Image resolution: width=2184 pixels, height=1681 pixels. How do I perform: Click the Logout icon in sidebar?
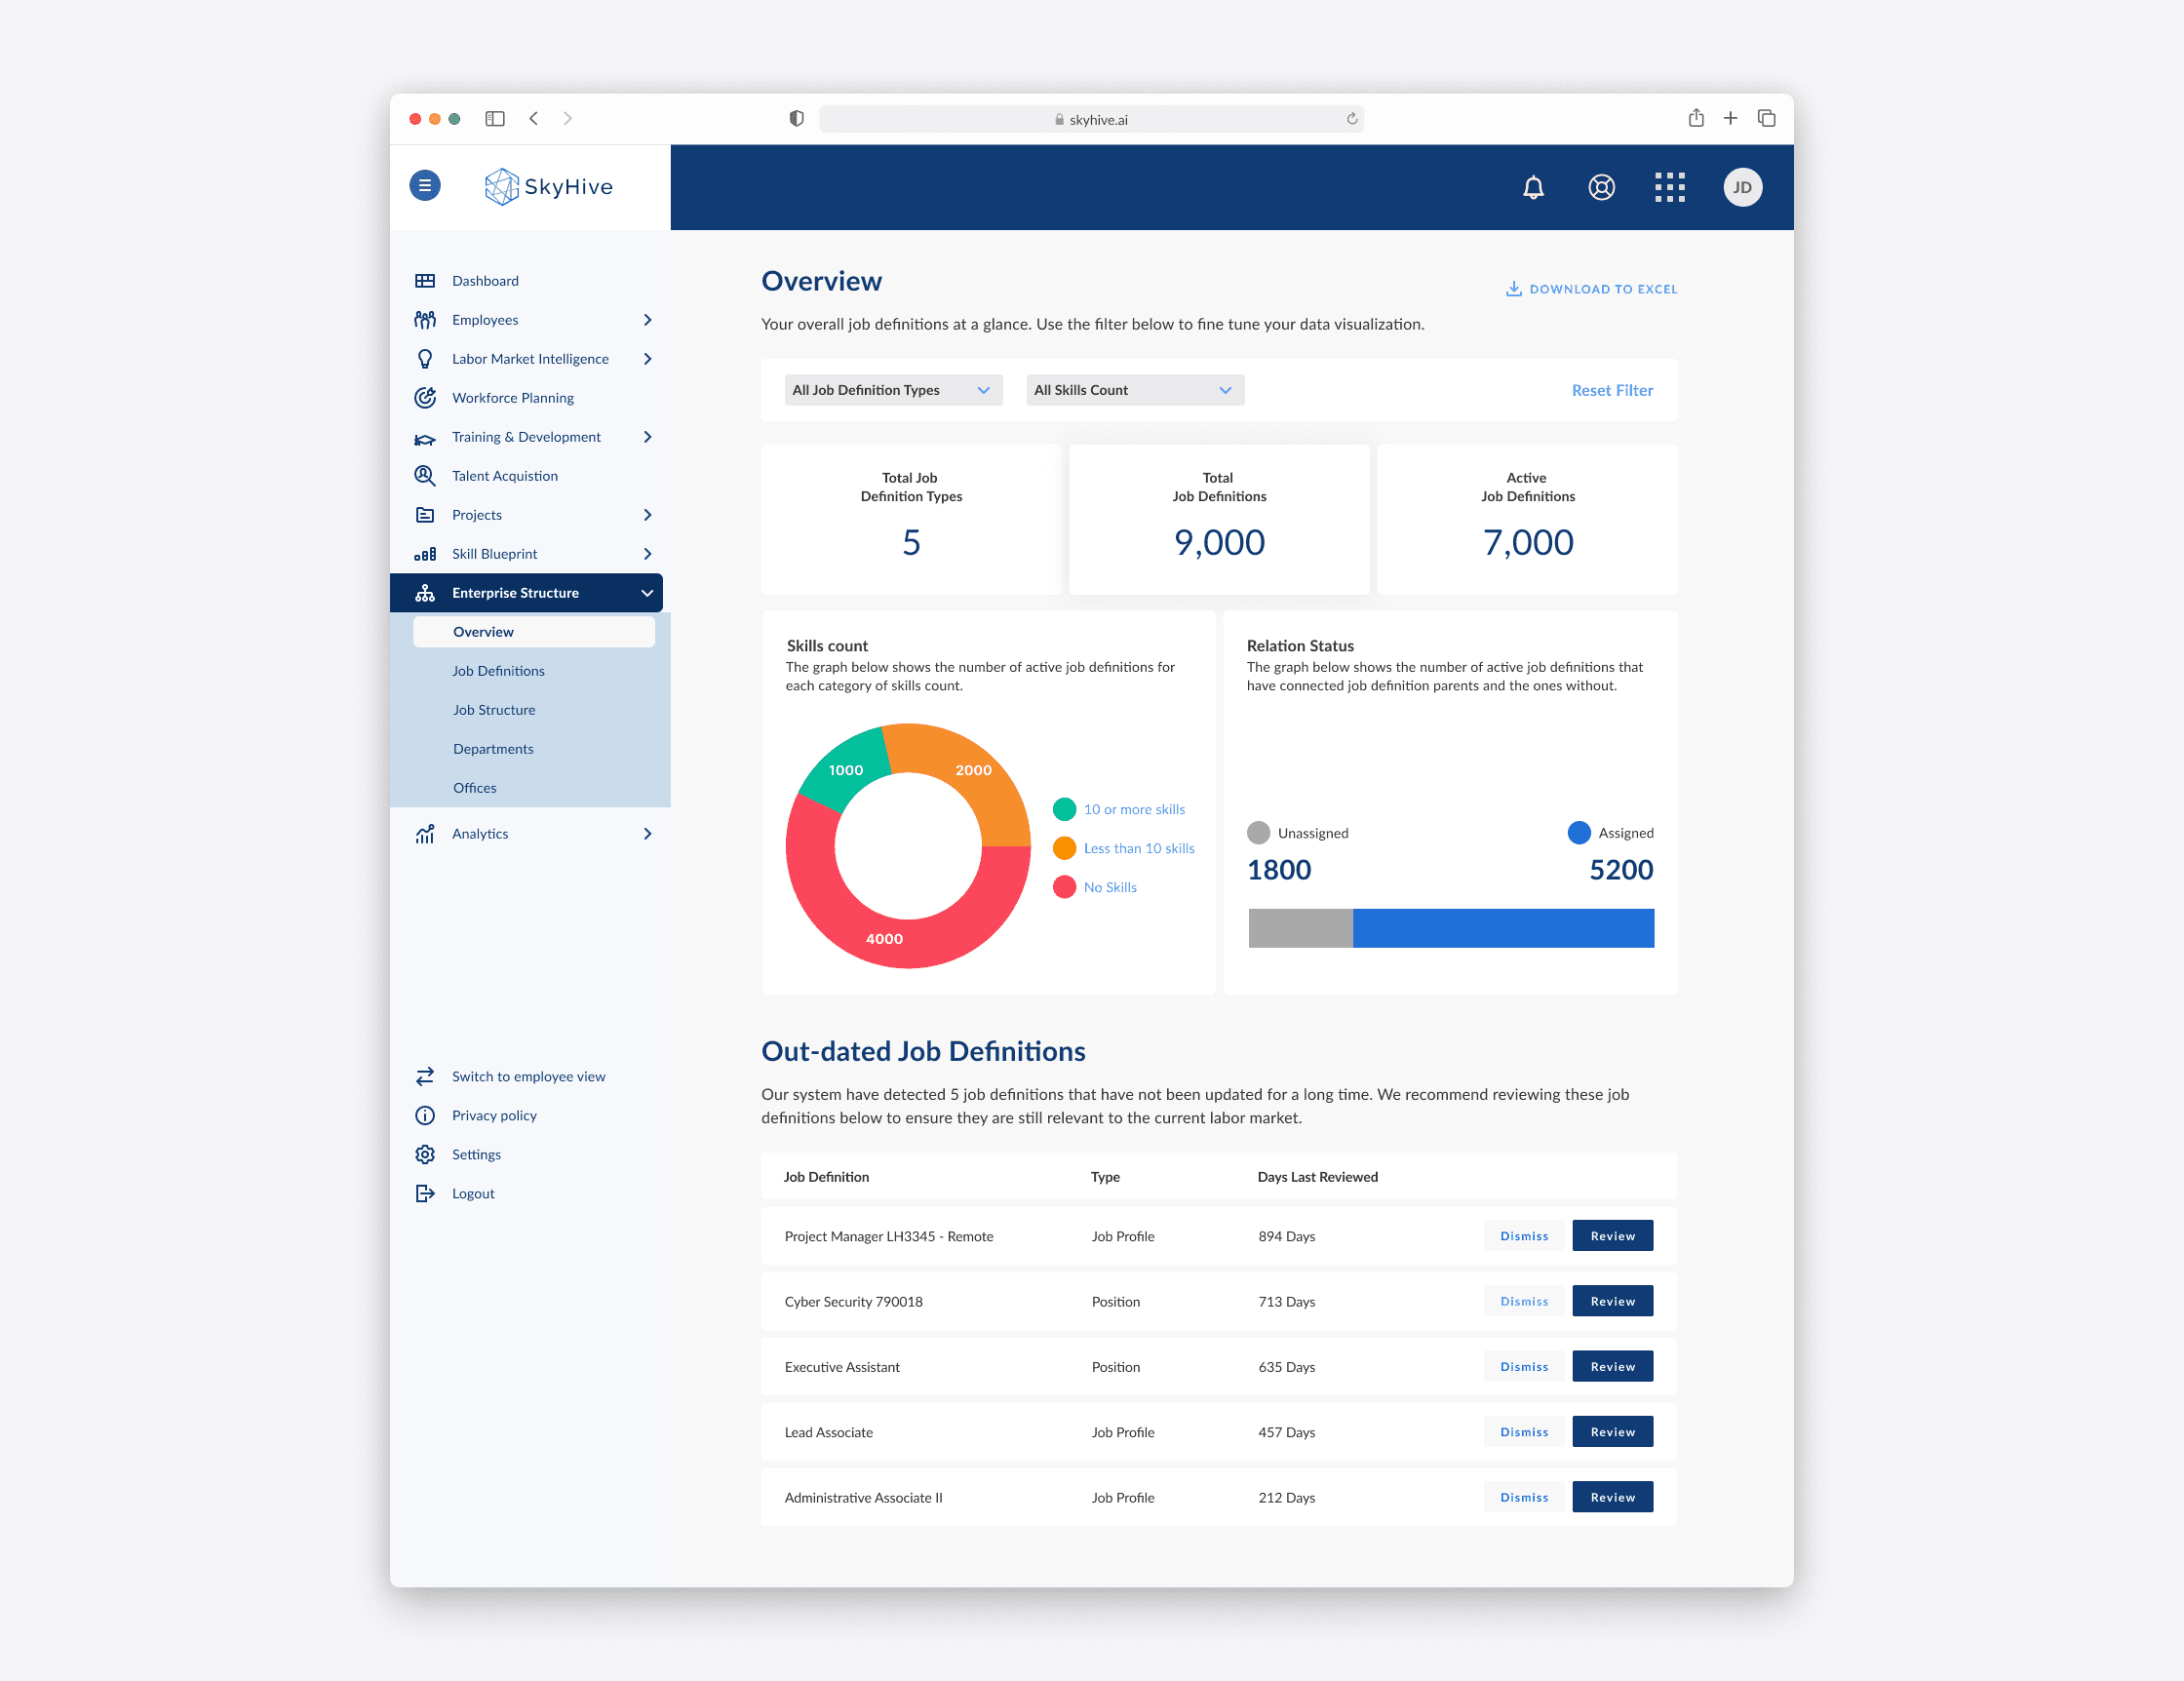click(x=425, y=1193)
